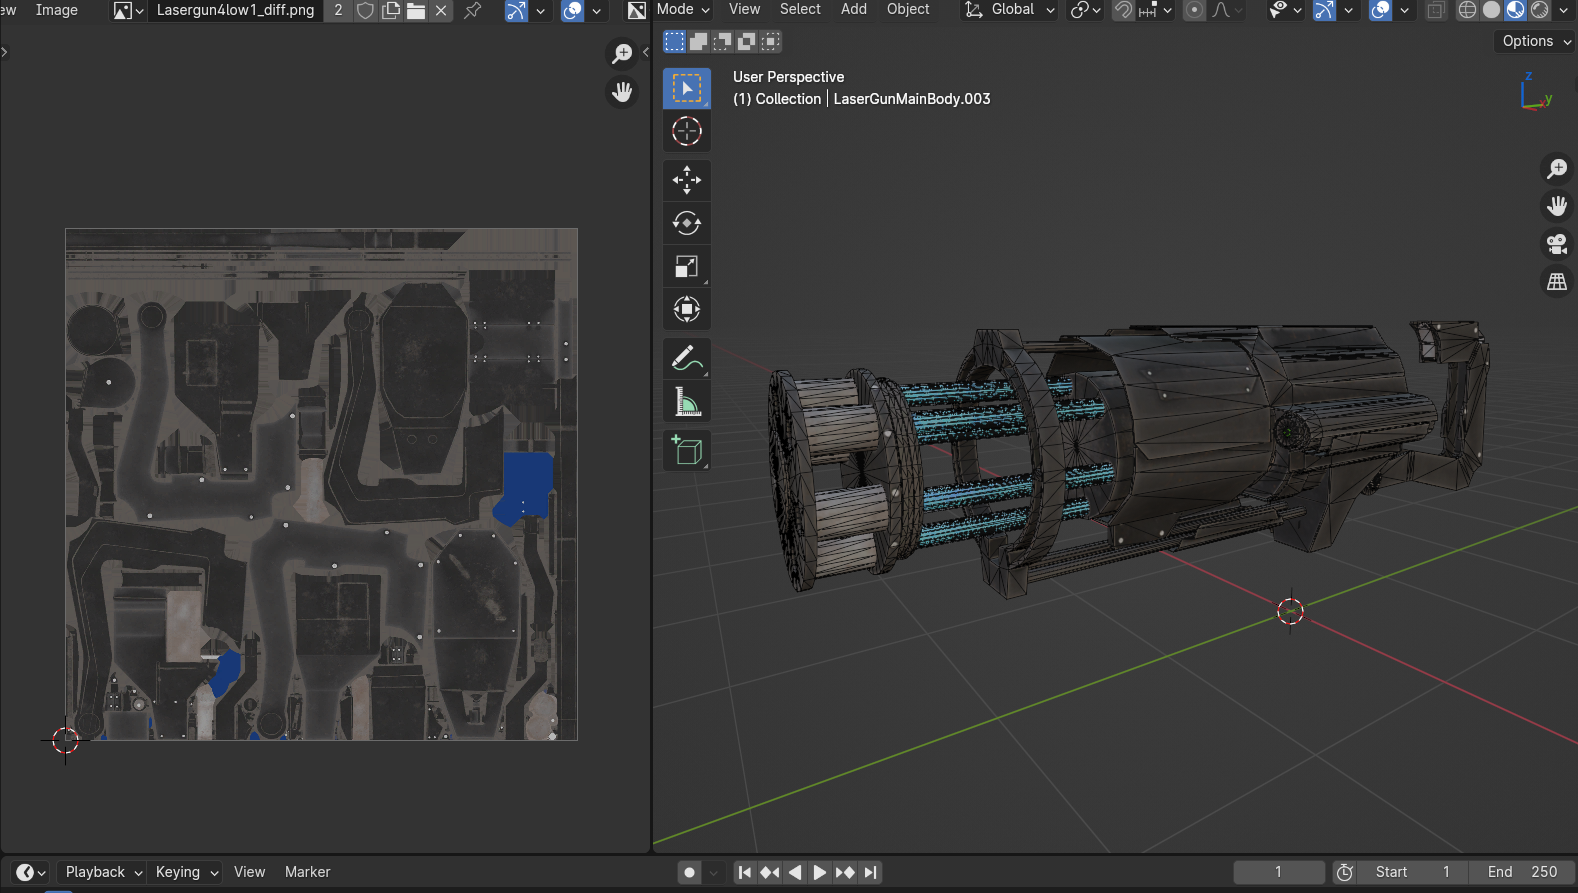The image size is (1578, 893).
Task: Expand the Options dropdown
Action: click(1536, 41)
